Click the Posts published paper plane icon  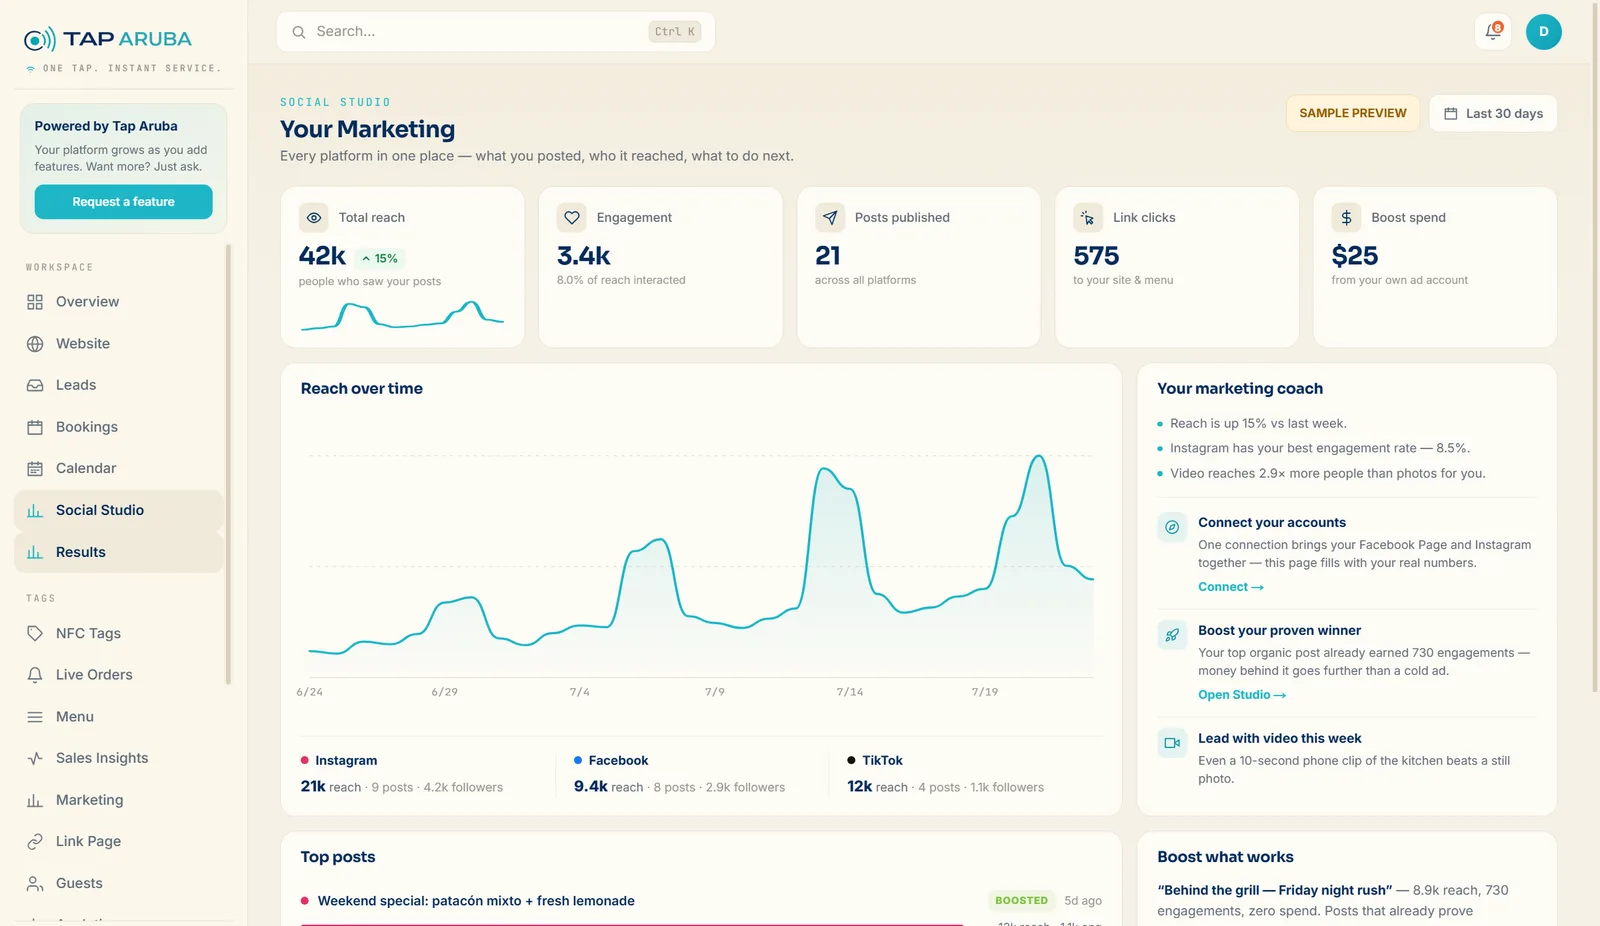coord(830,217)
